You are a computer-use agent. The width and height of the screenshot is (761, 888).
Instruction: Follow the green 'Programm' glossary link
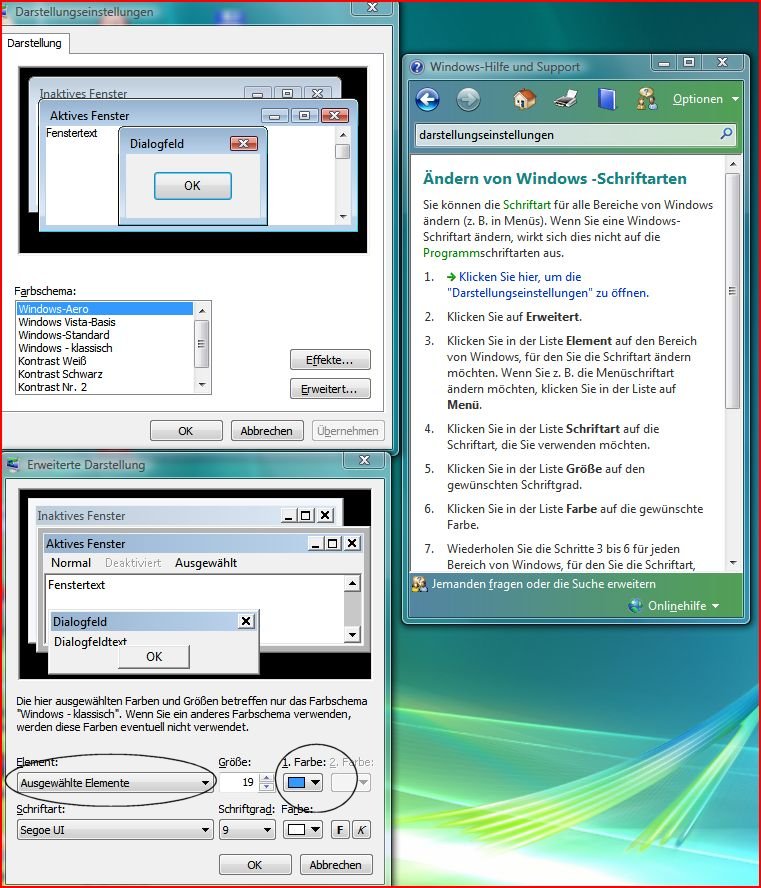coord(451,253)
